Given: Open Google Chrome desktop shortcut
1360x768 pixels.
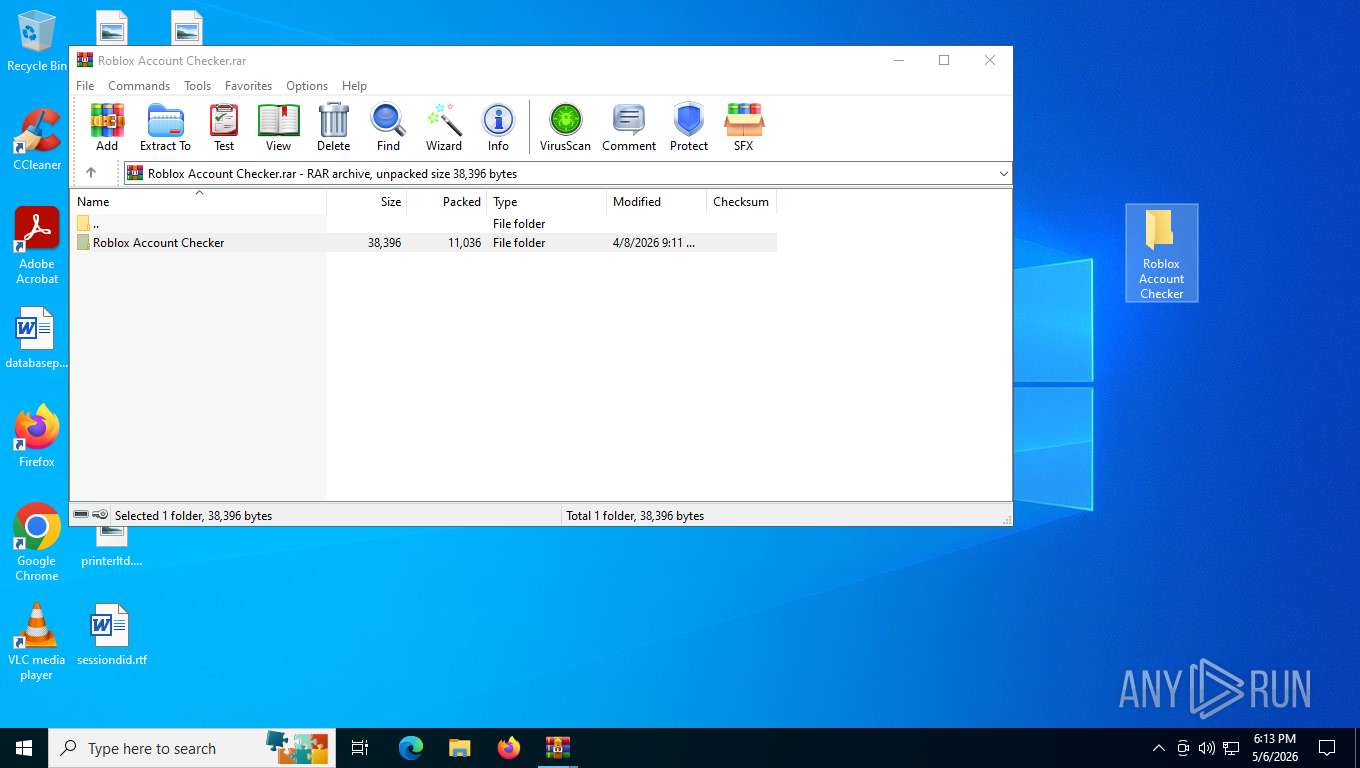Looking at the screenshot, I should [37, 542].
